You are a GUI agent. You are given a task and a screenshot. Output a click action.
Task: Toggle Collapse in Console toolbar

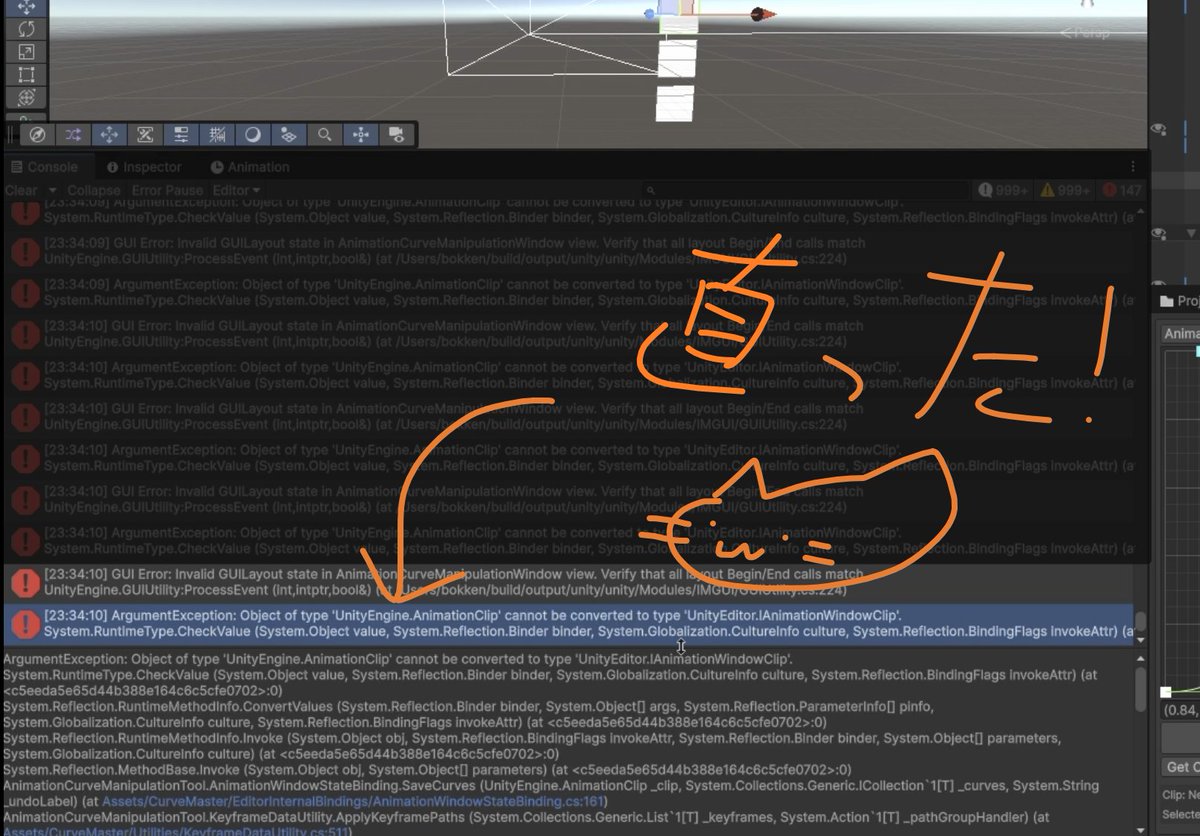[x=93, y=190]
